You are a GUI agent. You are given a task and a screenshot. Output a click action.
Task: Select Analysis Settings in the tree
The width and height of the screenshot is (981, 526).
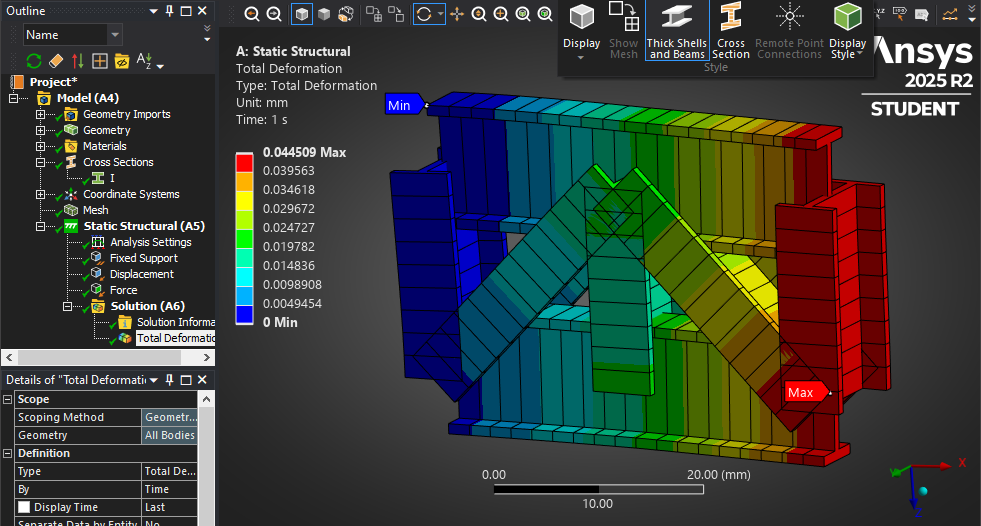(x=150, y=242)
